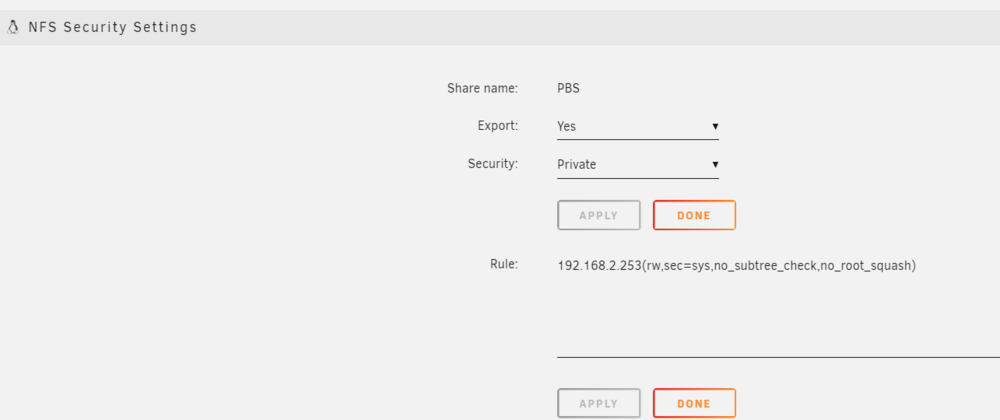Click the Security label

[492, 164]
